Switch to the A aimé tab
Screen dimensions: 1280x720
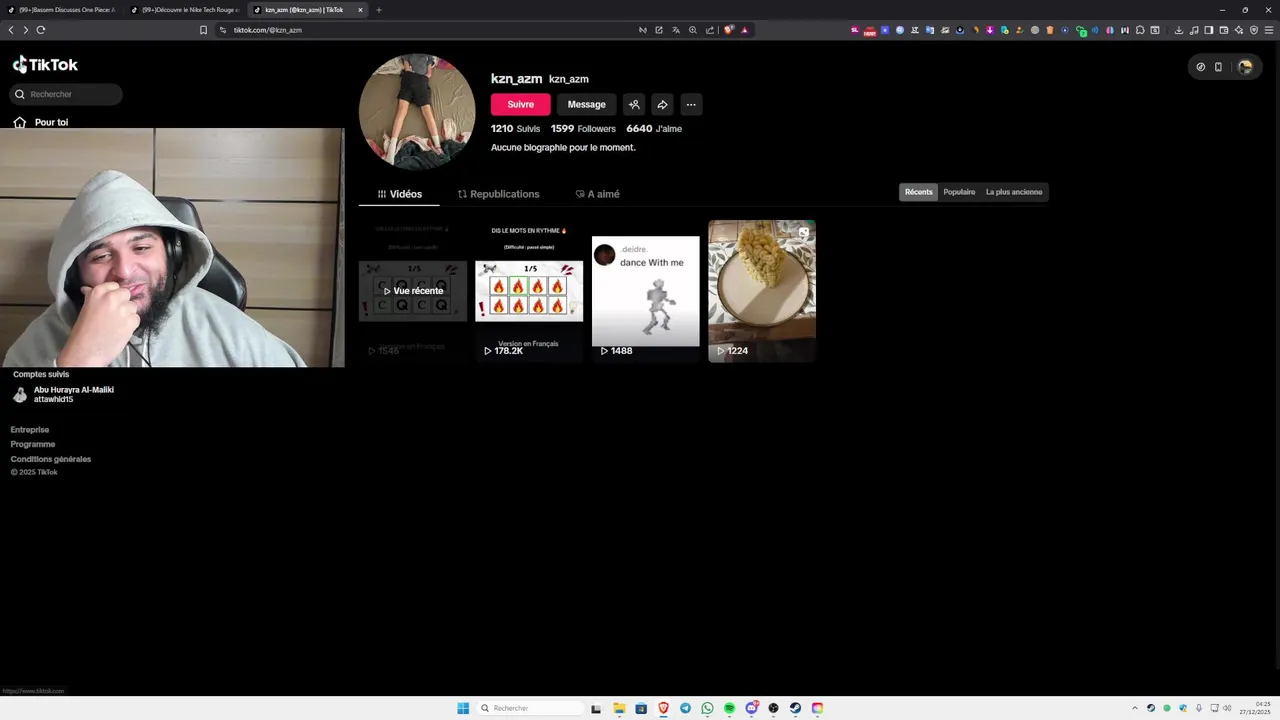click(598, 194)
